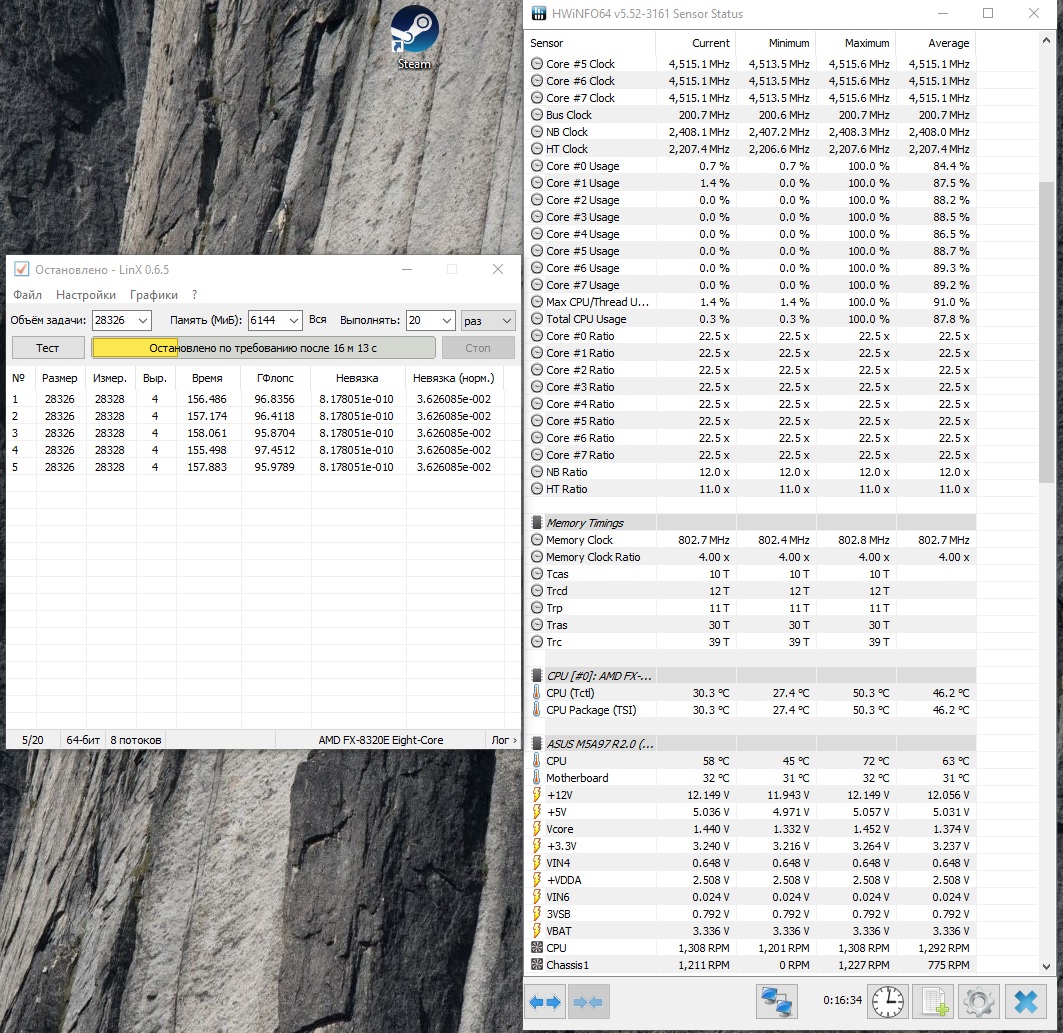Open the Файл menu in LinX

27,295
